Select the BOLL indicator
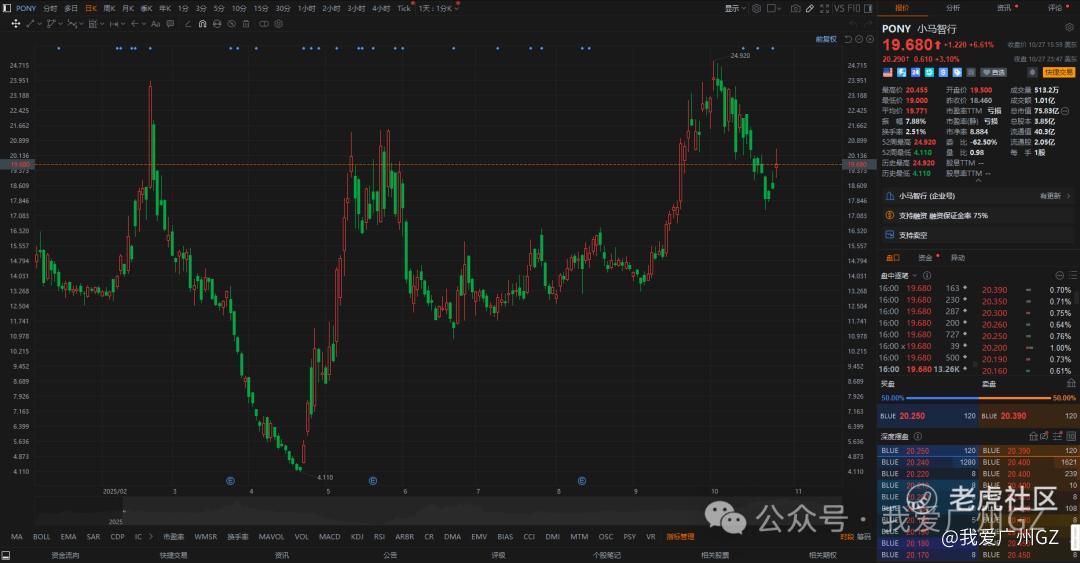The width and height of the screenshot is (1080, 563). 41,537
